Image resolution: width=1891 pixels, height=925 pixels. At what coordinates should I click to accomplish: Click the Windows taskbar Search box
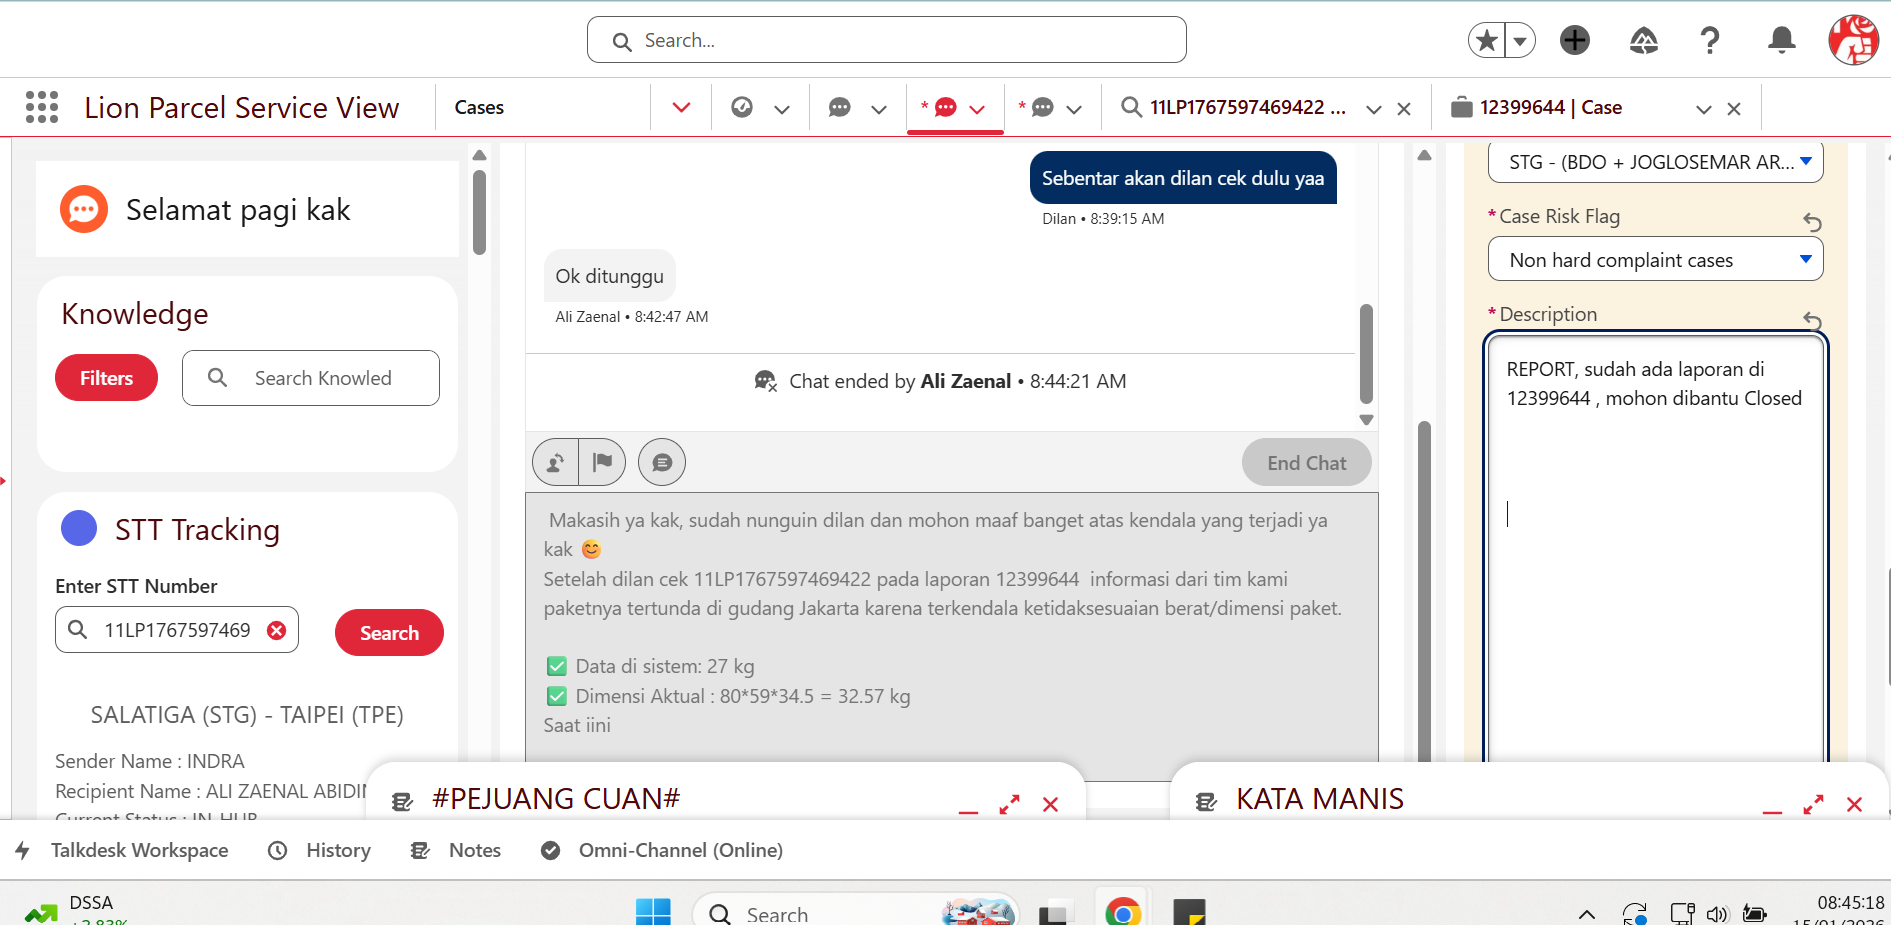click(x=855, y=912)
